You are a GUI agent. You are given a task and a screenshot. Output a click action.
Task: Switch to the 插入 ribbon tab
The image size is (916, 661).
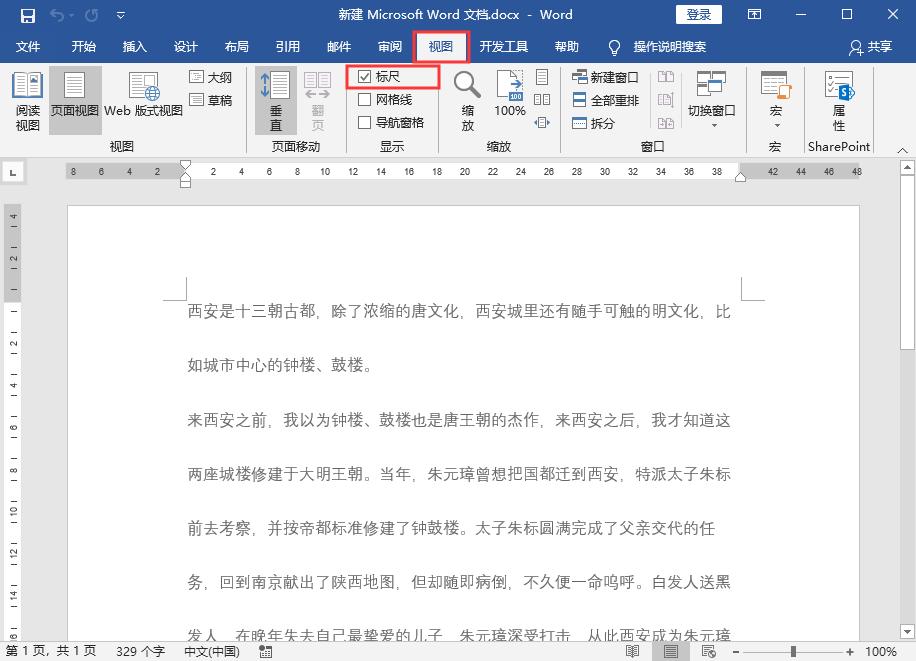pyautogui.click(x=135, y=46)
